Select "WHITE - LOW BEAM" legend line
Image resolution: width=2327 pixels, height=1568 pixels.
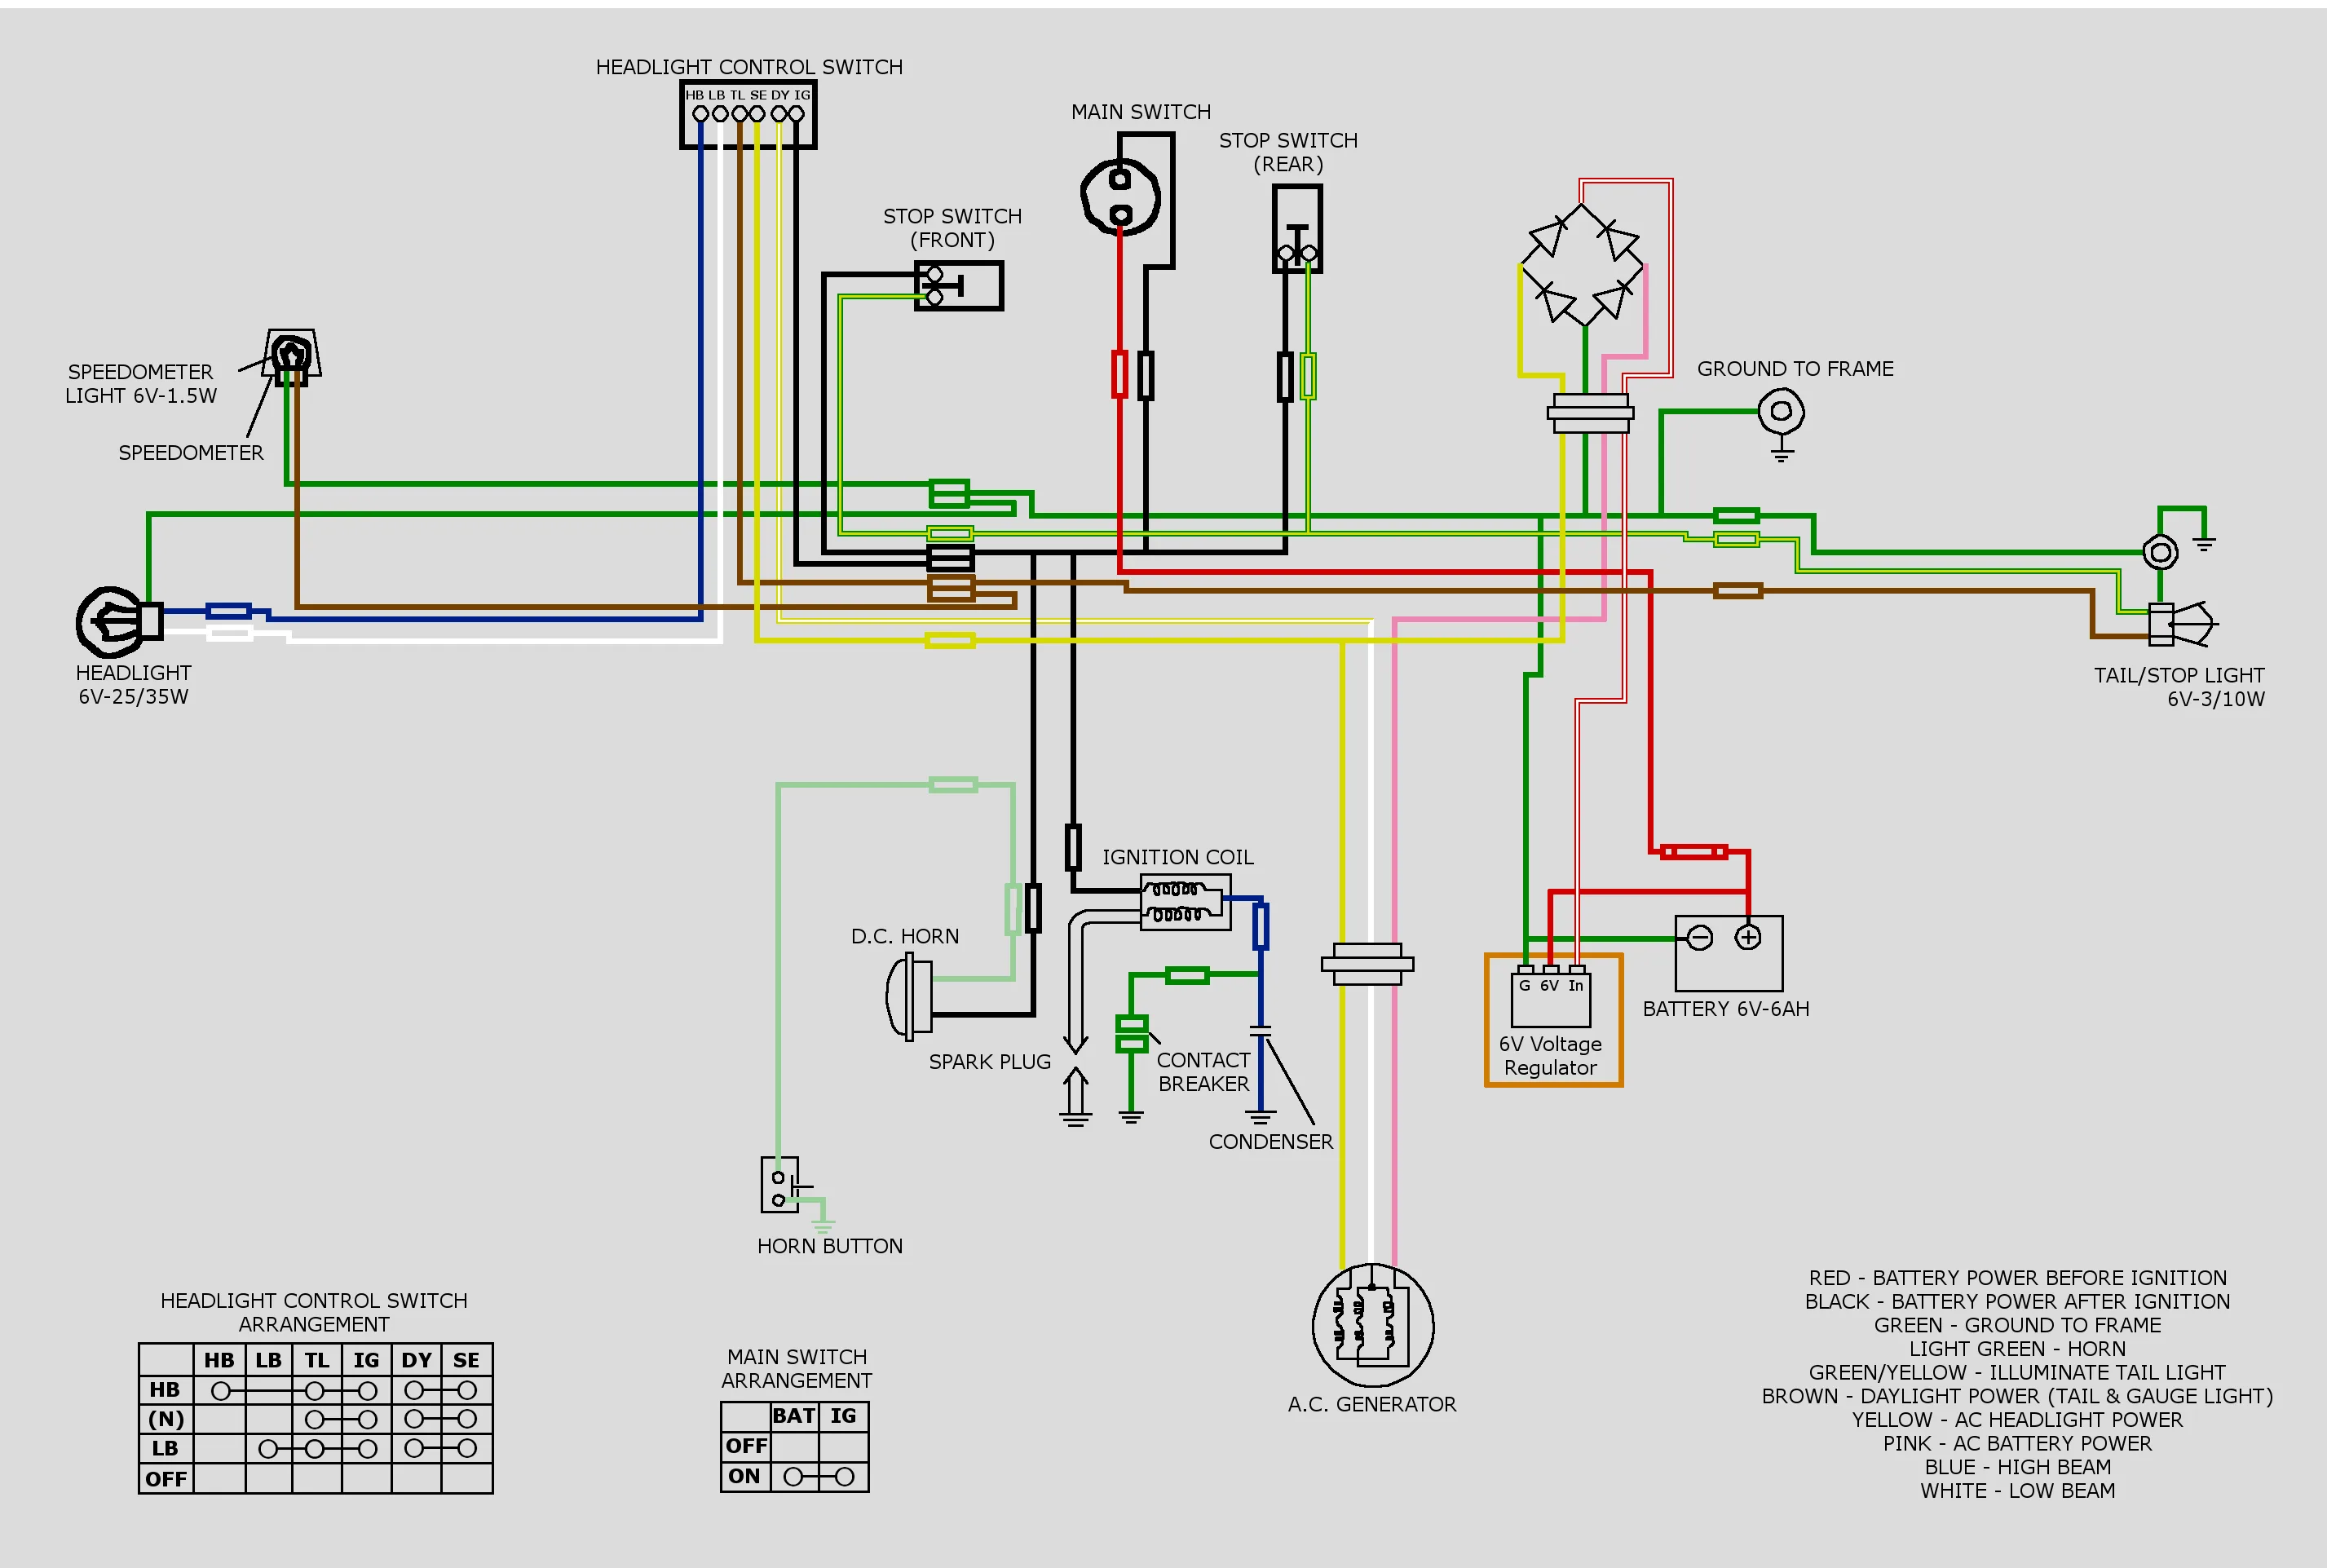[2018, 1491]
